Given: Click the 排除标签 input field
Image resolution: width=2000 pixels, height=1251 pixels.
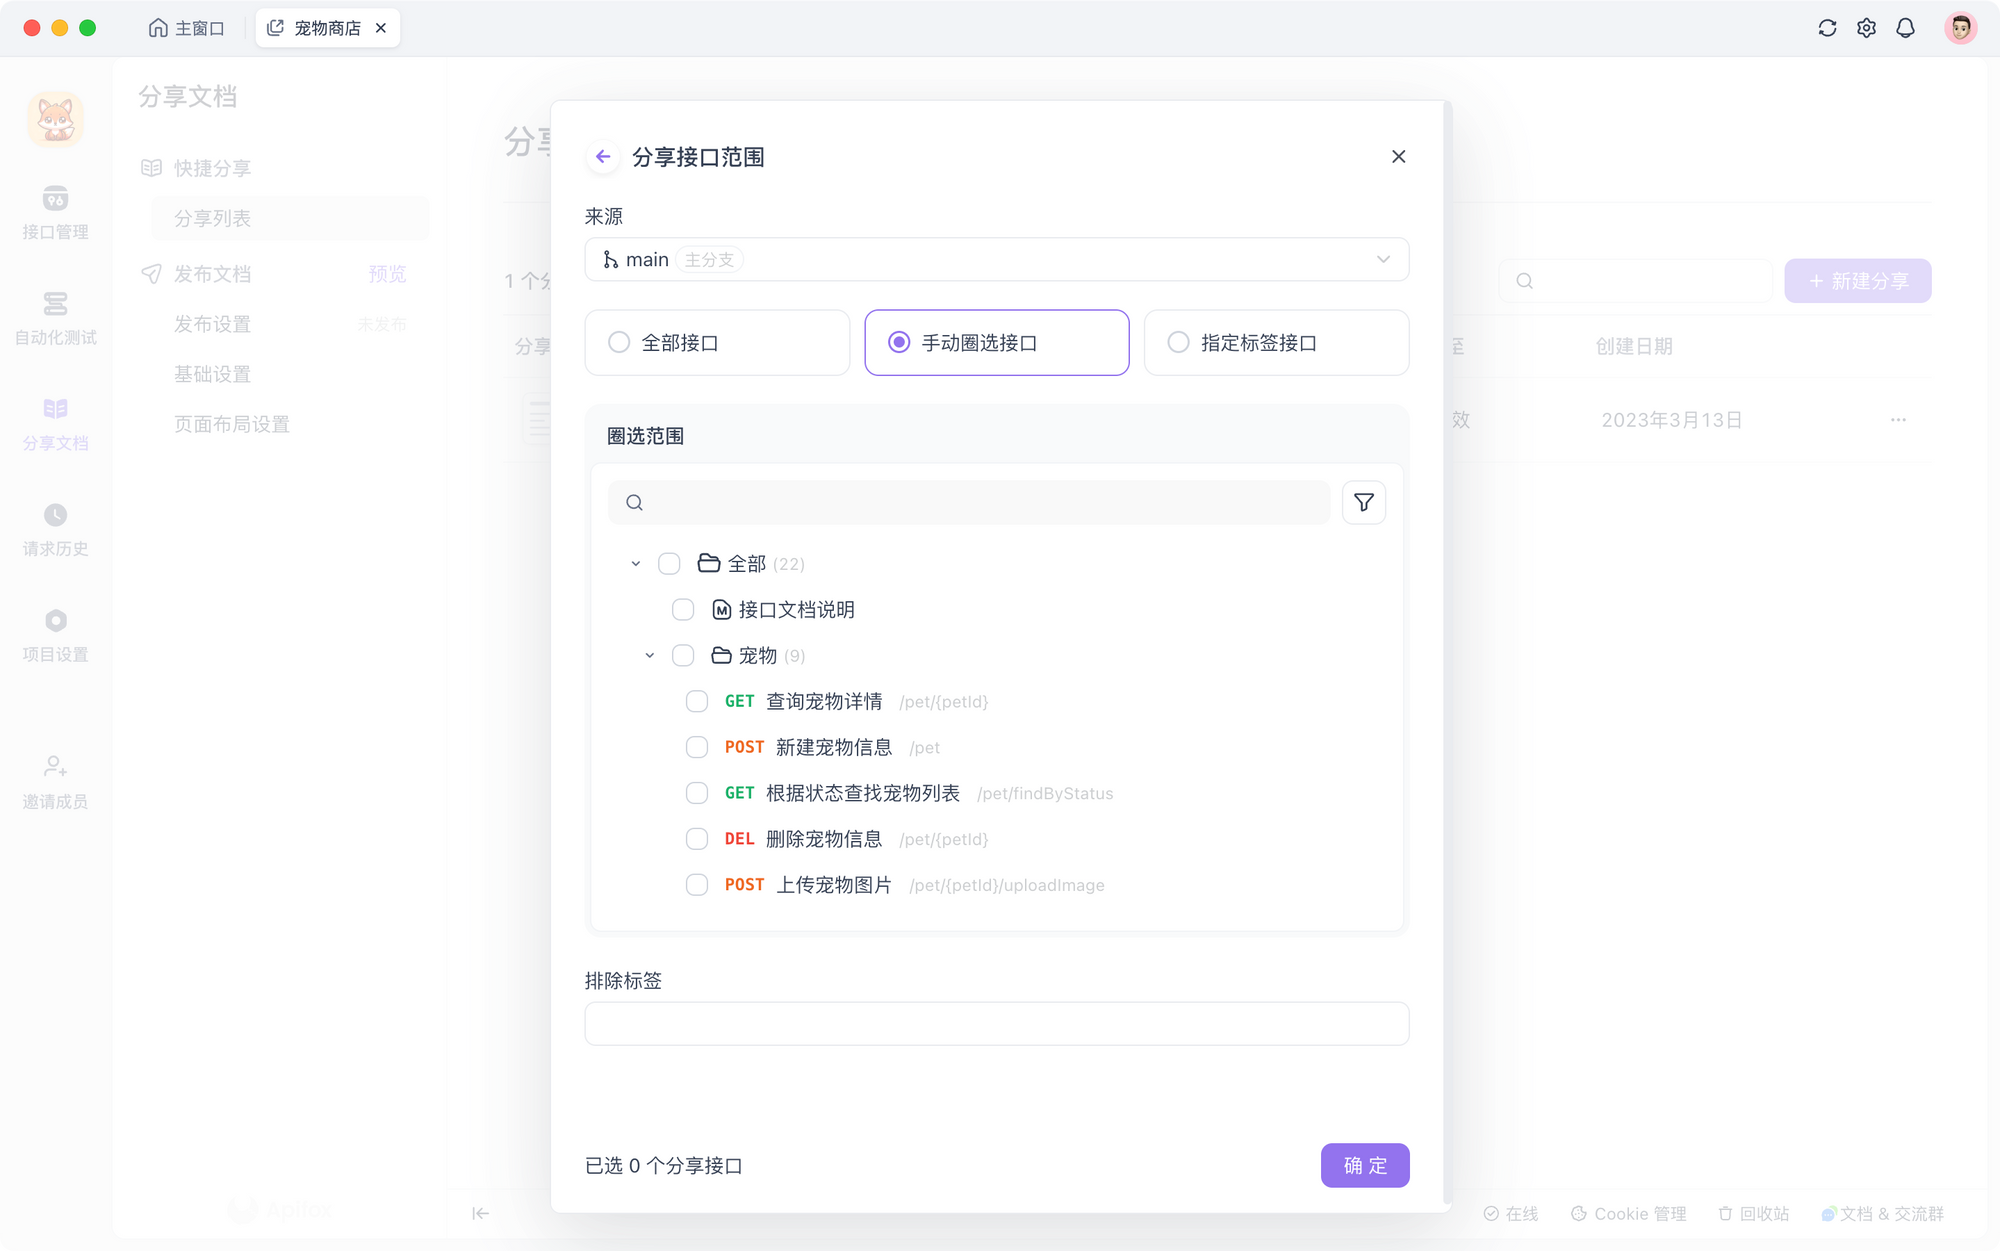Looking at the screenshot, I should [x=997, y=1024].
